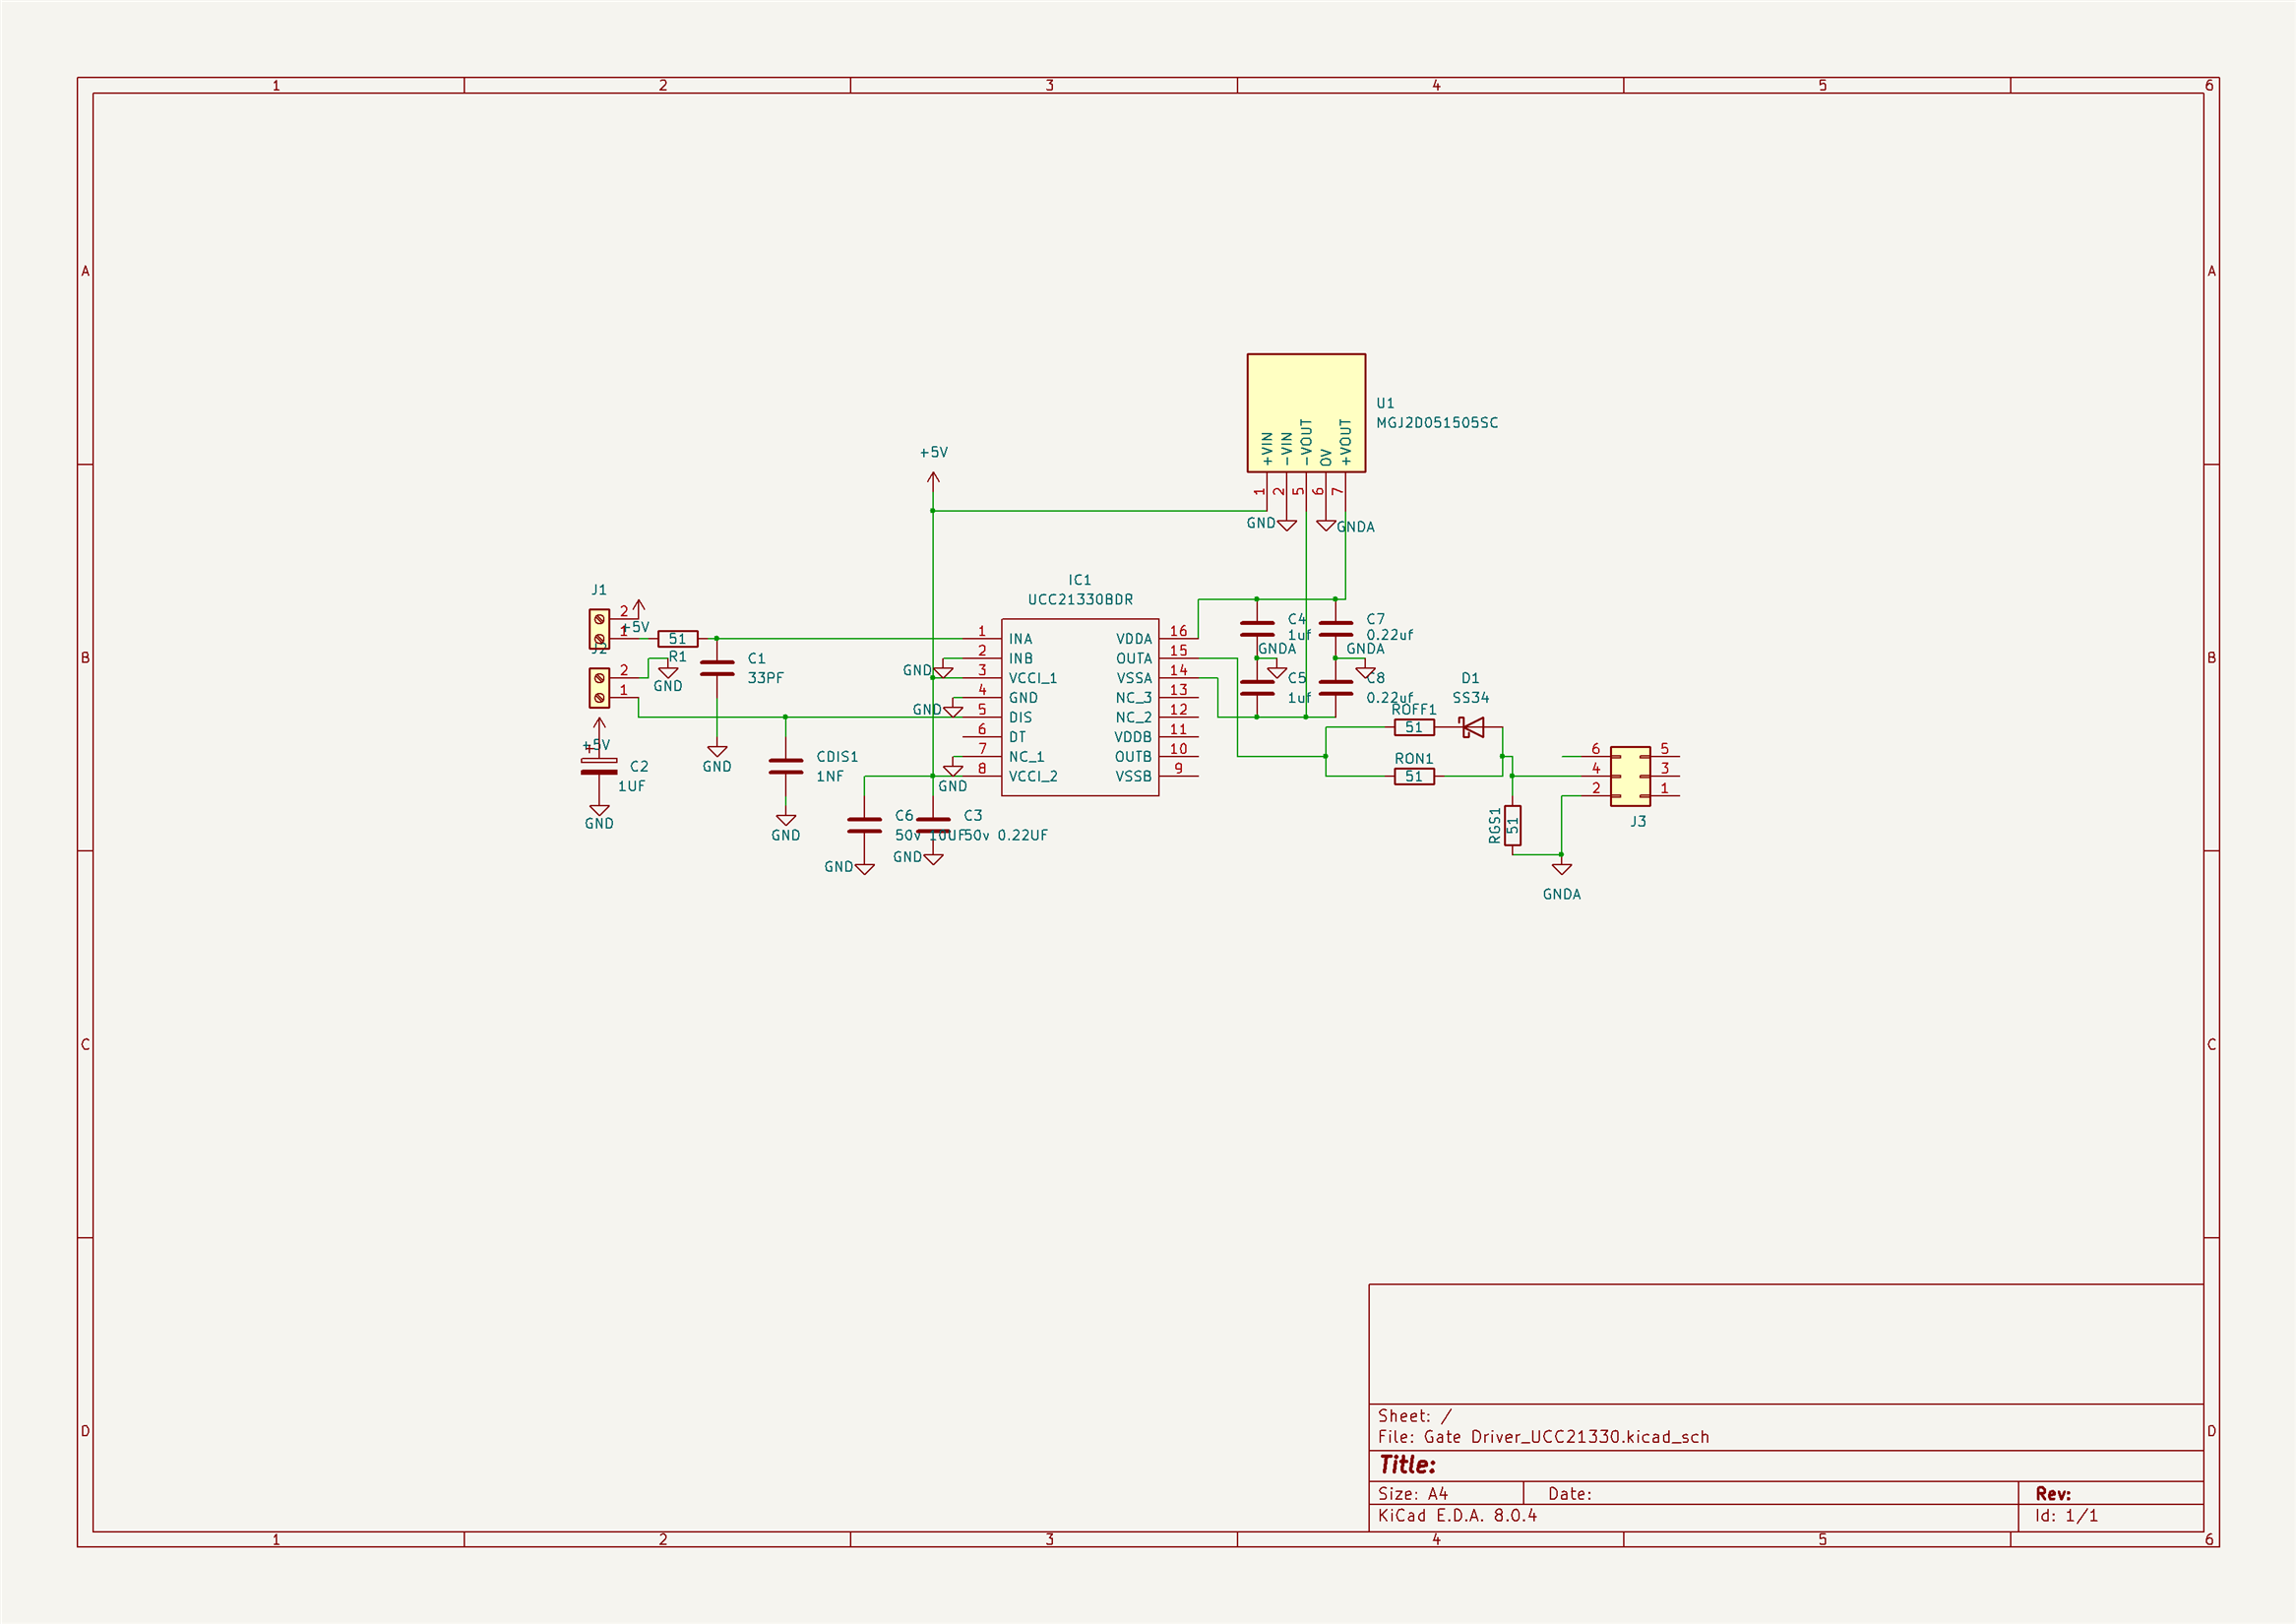The height and width of the screenshot is (1624, 2296).
Task: Click the "U1" reference label
Action: (x=1385, y=403)
